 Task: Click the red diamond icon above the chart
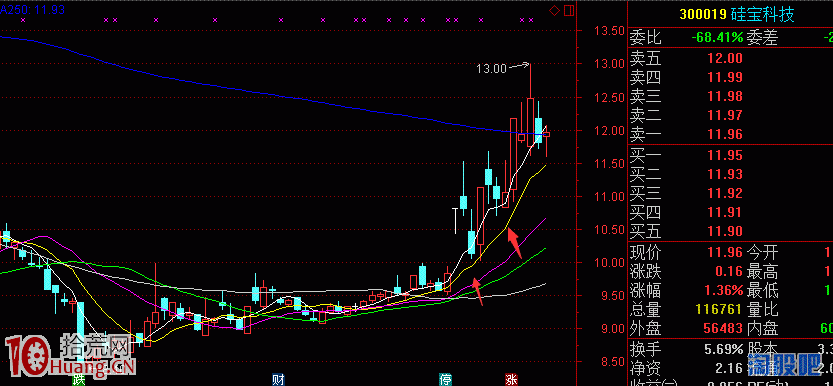(x=555, y=10)
